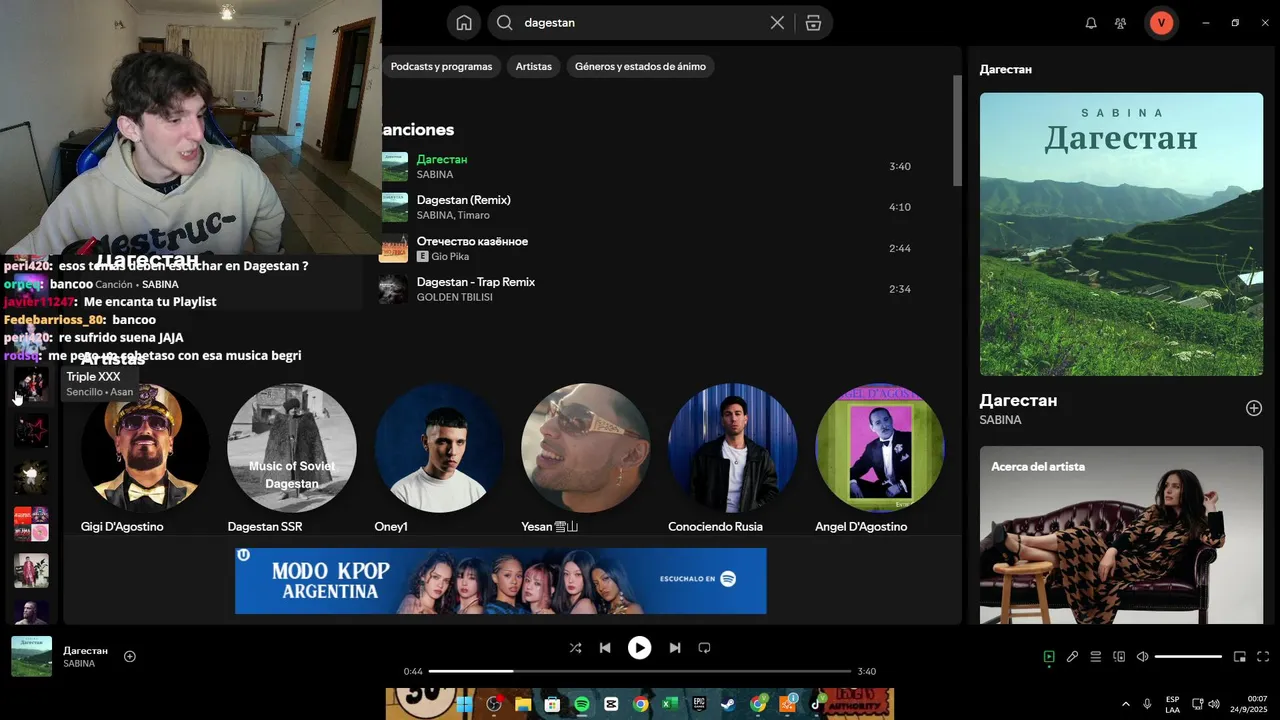1280x720 pixels.
Task: Open TikTok from the taskbar
Action: pyautogui.click(x=816, y=704)
